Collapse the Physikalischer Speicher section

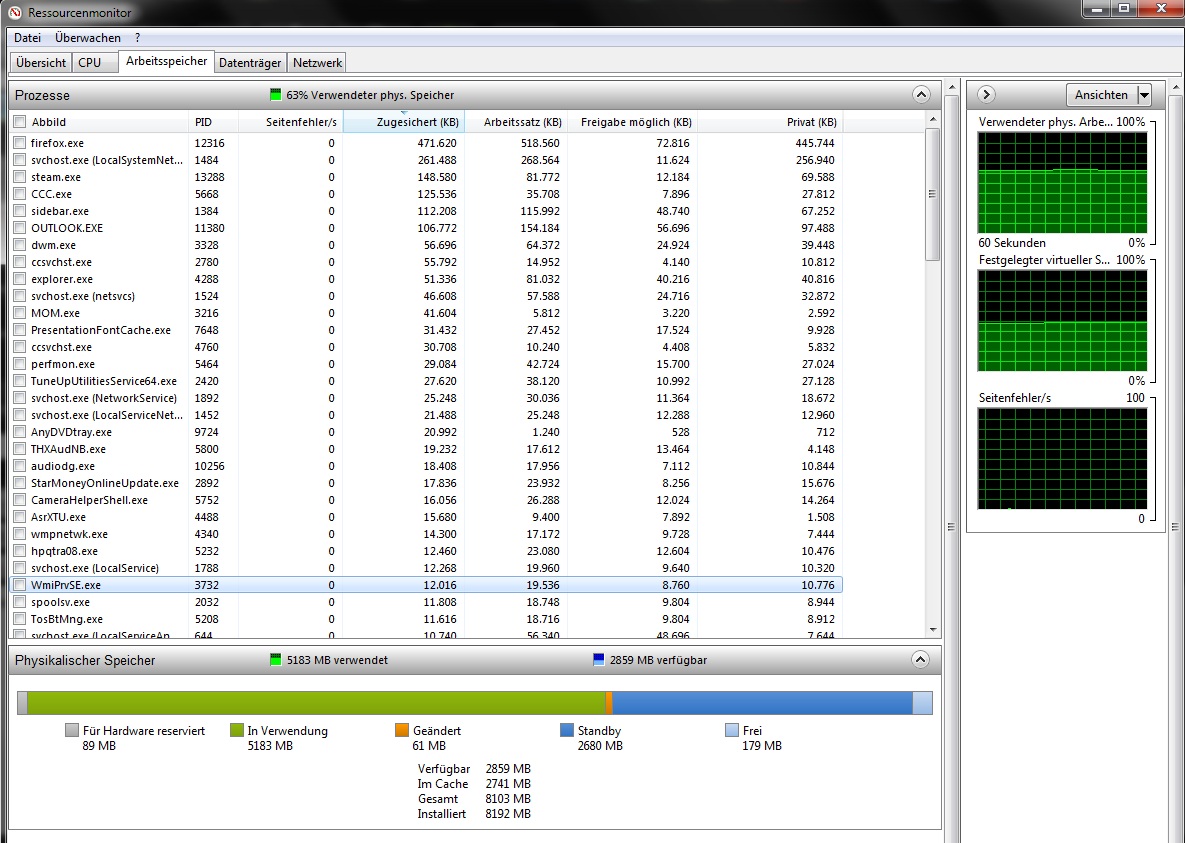pyautogui.click(x=920, y=659)
